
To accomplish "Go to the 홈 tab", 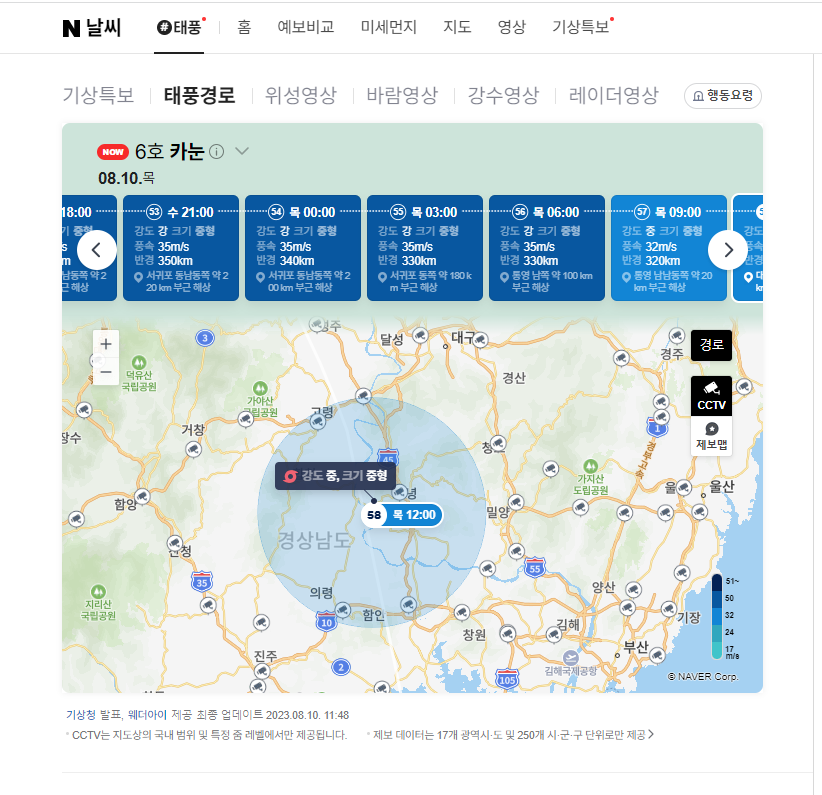I will tap(244, 27).
